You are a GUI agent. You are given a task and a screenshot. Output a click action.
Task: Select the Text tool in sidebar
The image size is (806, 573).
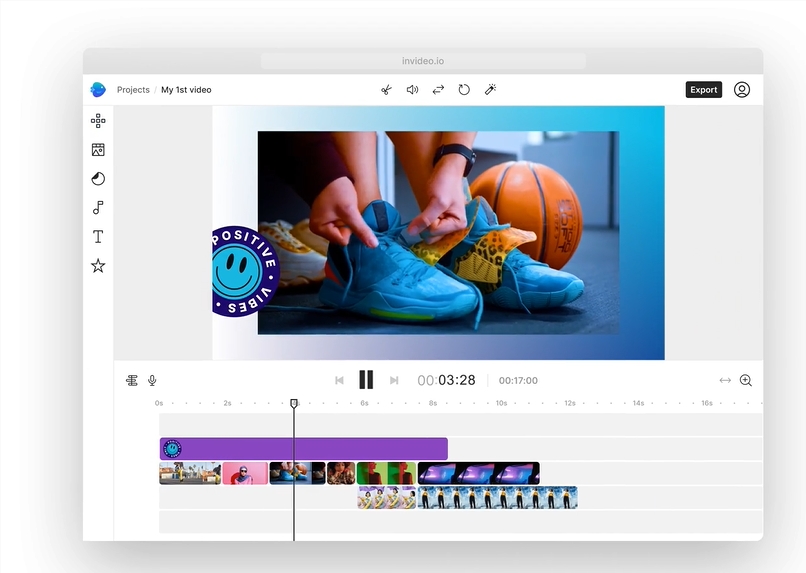(98, 236)
